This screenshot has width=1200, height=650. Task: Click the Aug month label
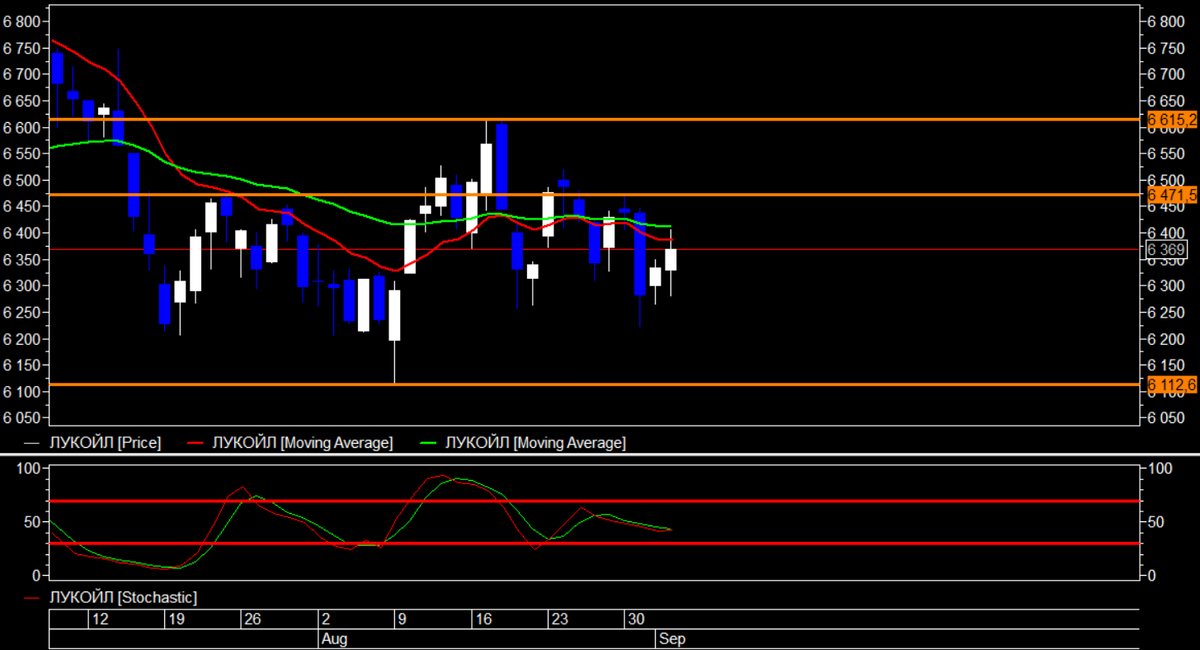(x=333, y=638)
